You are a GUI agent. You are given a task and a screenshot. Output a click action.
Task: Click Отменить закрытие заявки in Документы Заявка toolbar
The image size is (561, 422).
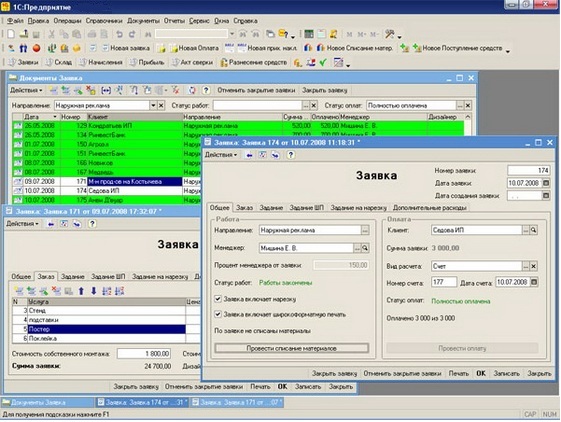(256, 90)
